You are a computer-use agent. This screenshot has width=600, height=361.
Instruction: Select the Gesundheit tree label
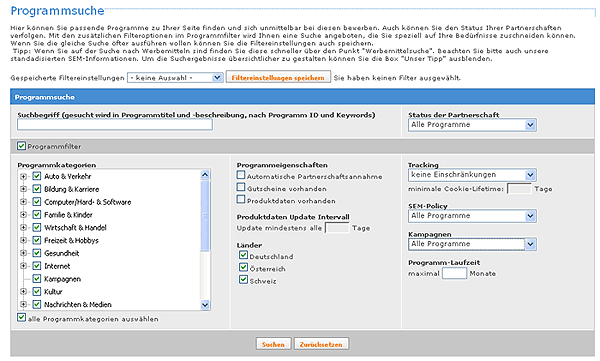(62, 253)
